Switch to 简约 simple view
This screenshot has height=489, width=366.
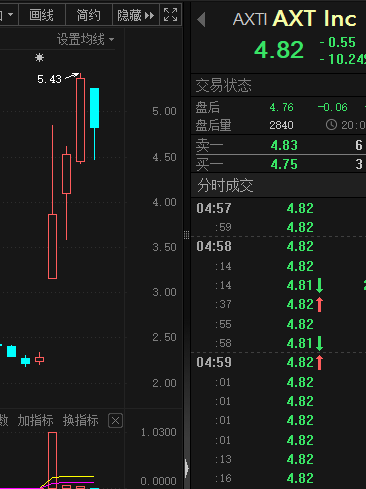point(89,15)
